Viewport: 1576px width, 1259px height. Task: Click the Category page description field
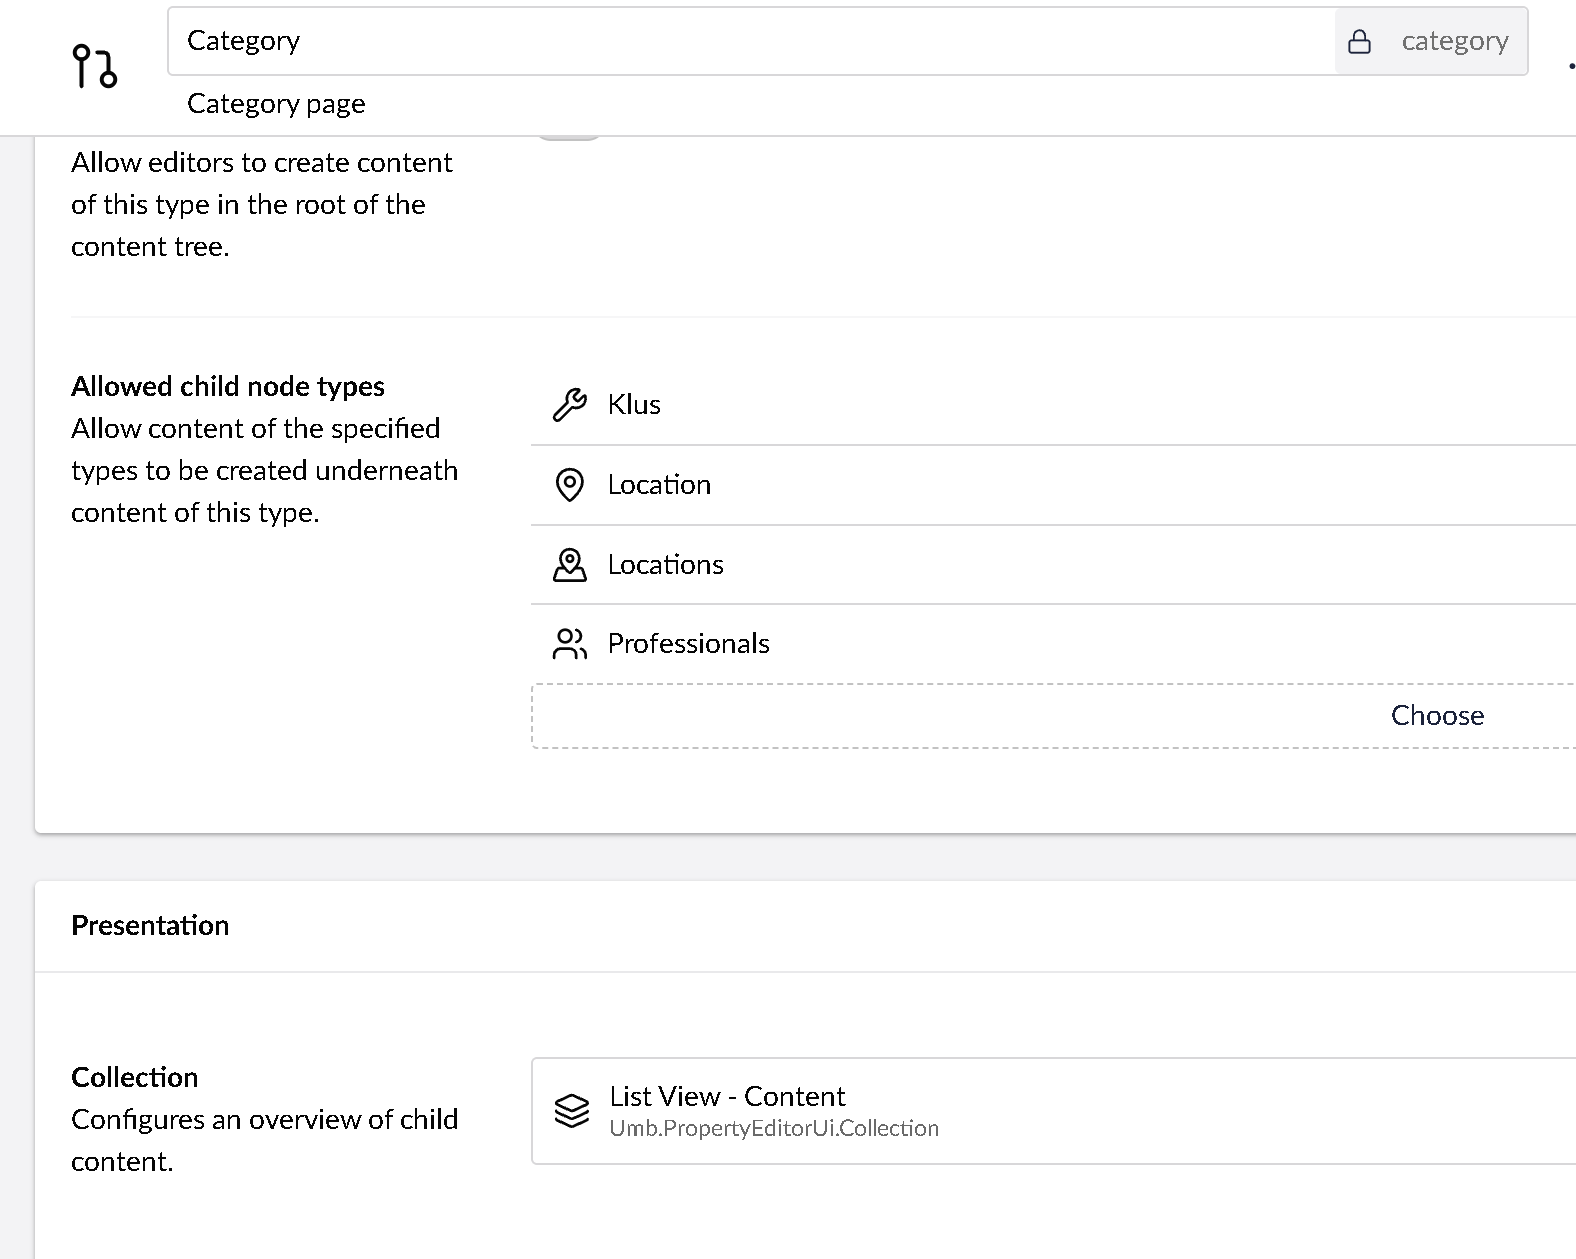[x=276, y=104]
